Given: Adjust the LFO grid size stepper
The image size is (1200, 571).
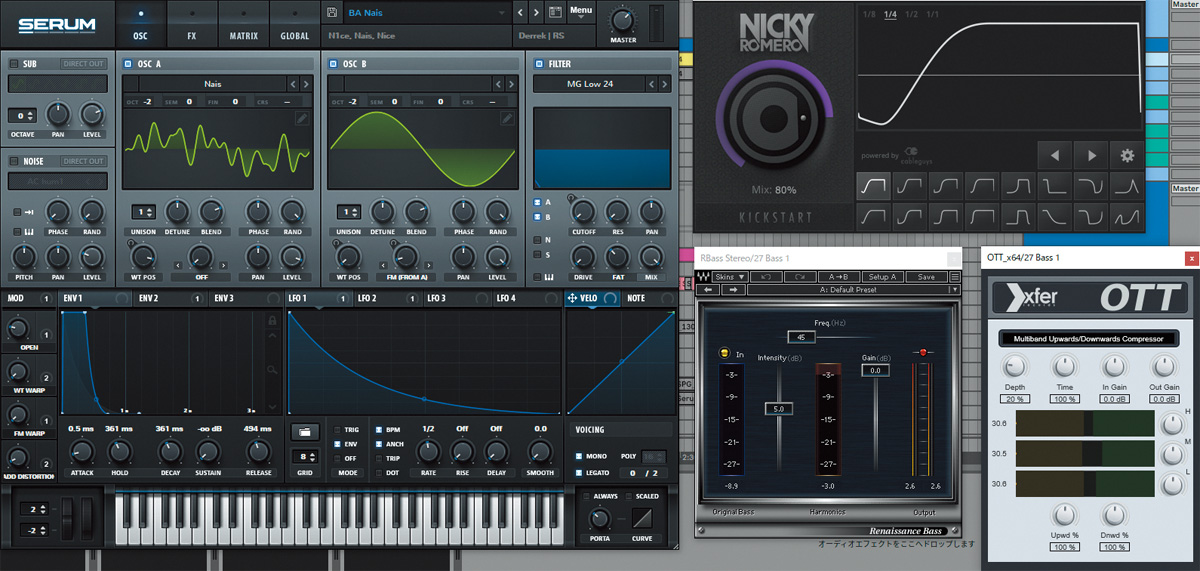Looking at the screenshot, I should point(304,456).
